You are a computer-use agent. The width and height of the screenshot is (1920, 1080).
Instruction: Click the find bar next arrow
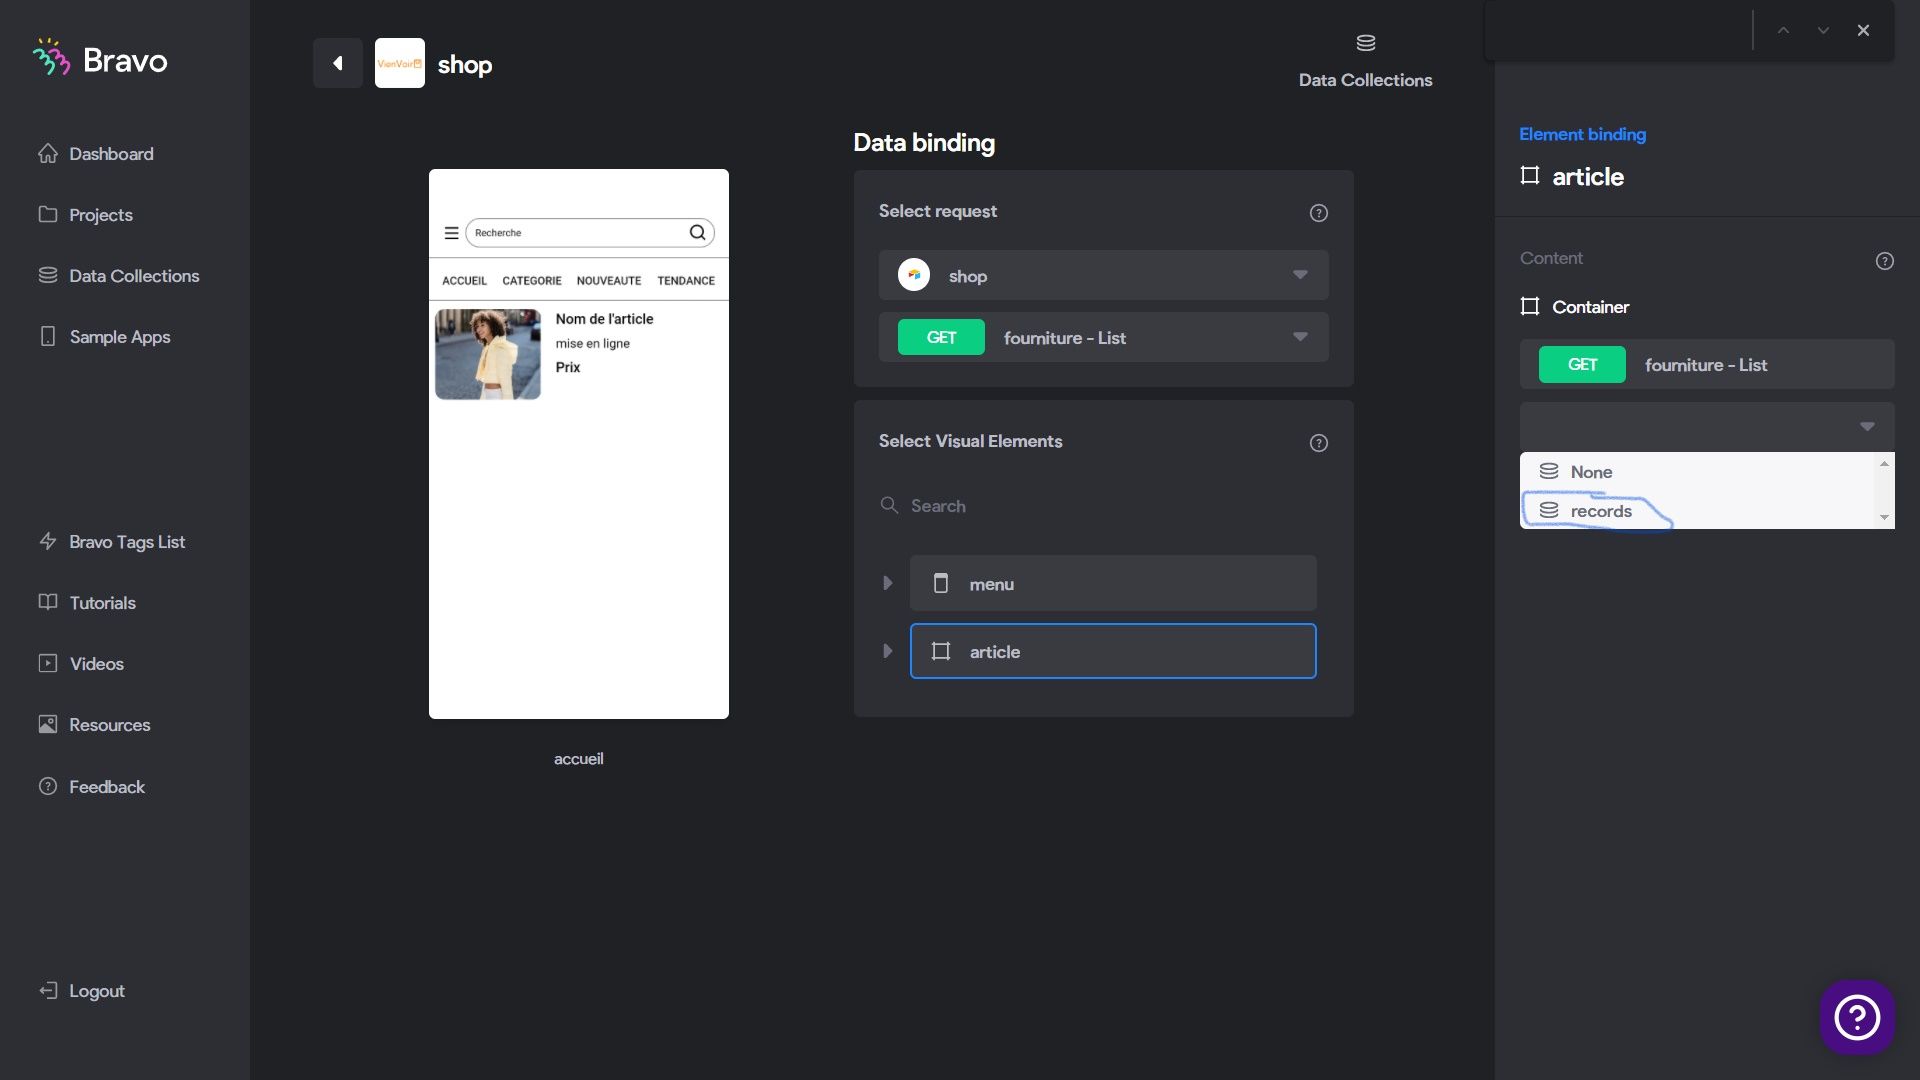1823,30
